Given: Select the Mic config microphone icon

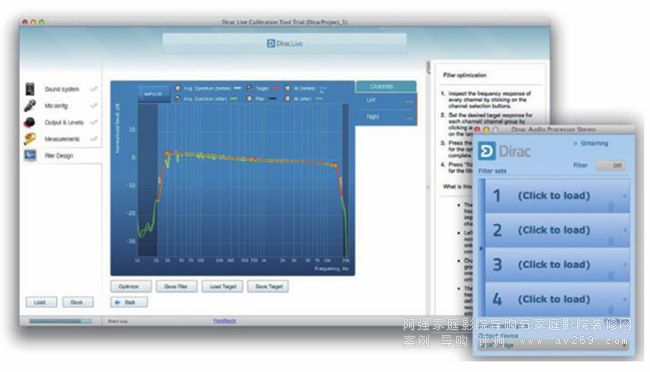Looking at the screenshot, I should coord(30,106).
